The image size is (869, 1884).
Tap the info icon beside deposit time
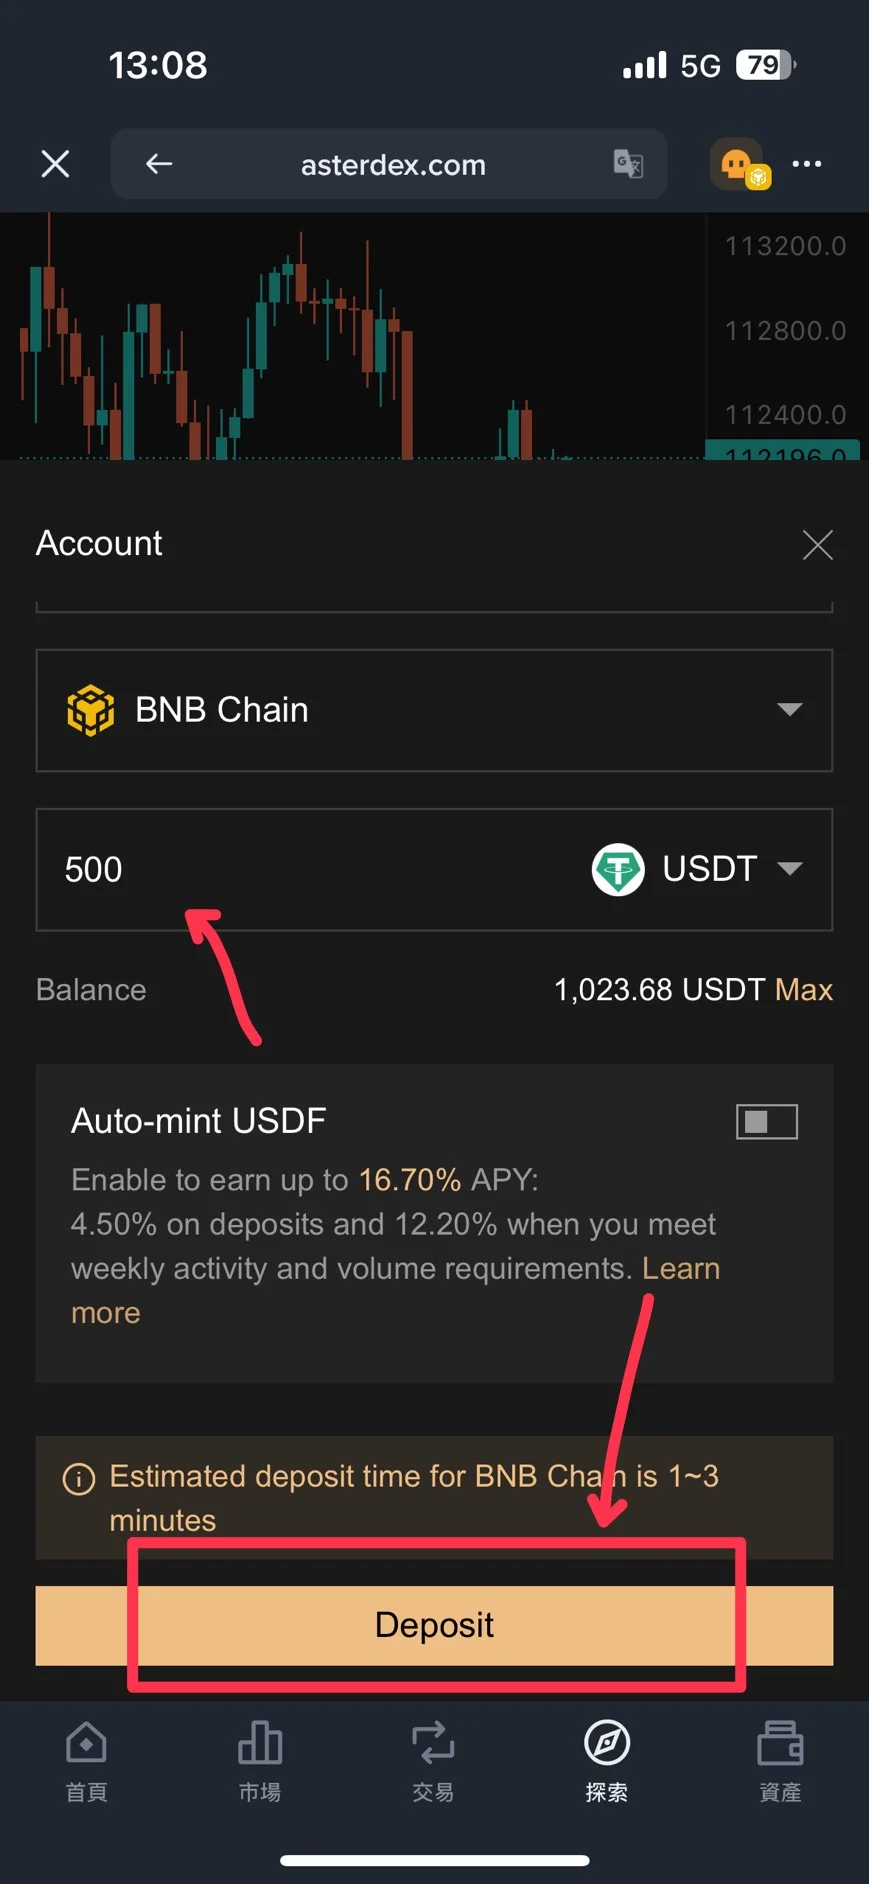tap(79, 1478)
